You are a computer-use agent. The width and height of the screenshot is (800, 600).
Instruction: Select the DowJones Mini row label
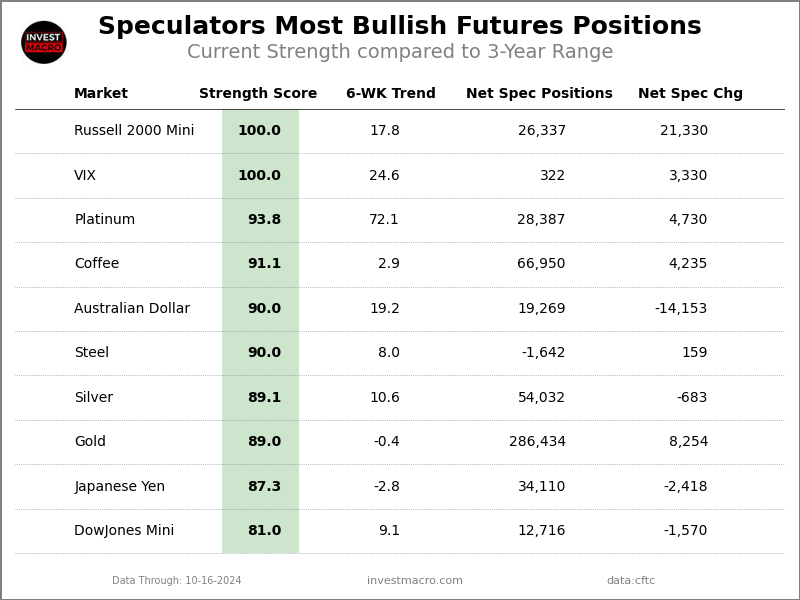tap(124, 531)
